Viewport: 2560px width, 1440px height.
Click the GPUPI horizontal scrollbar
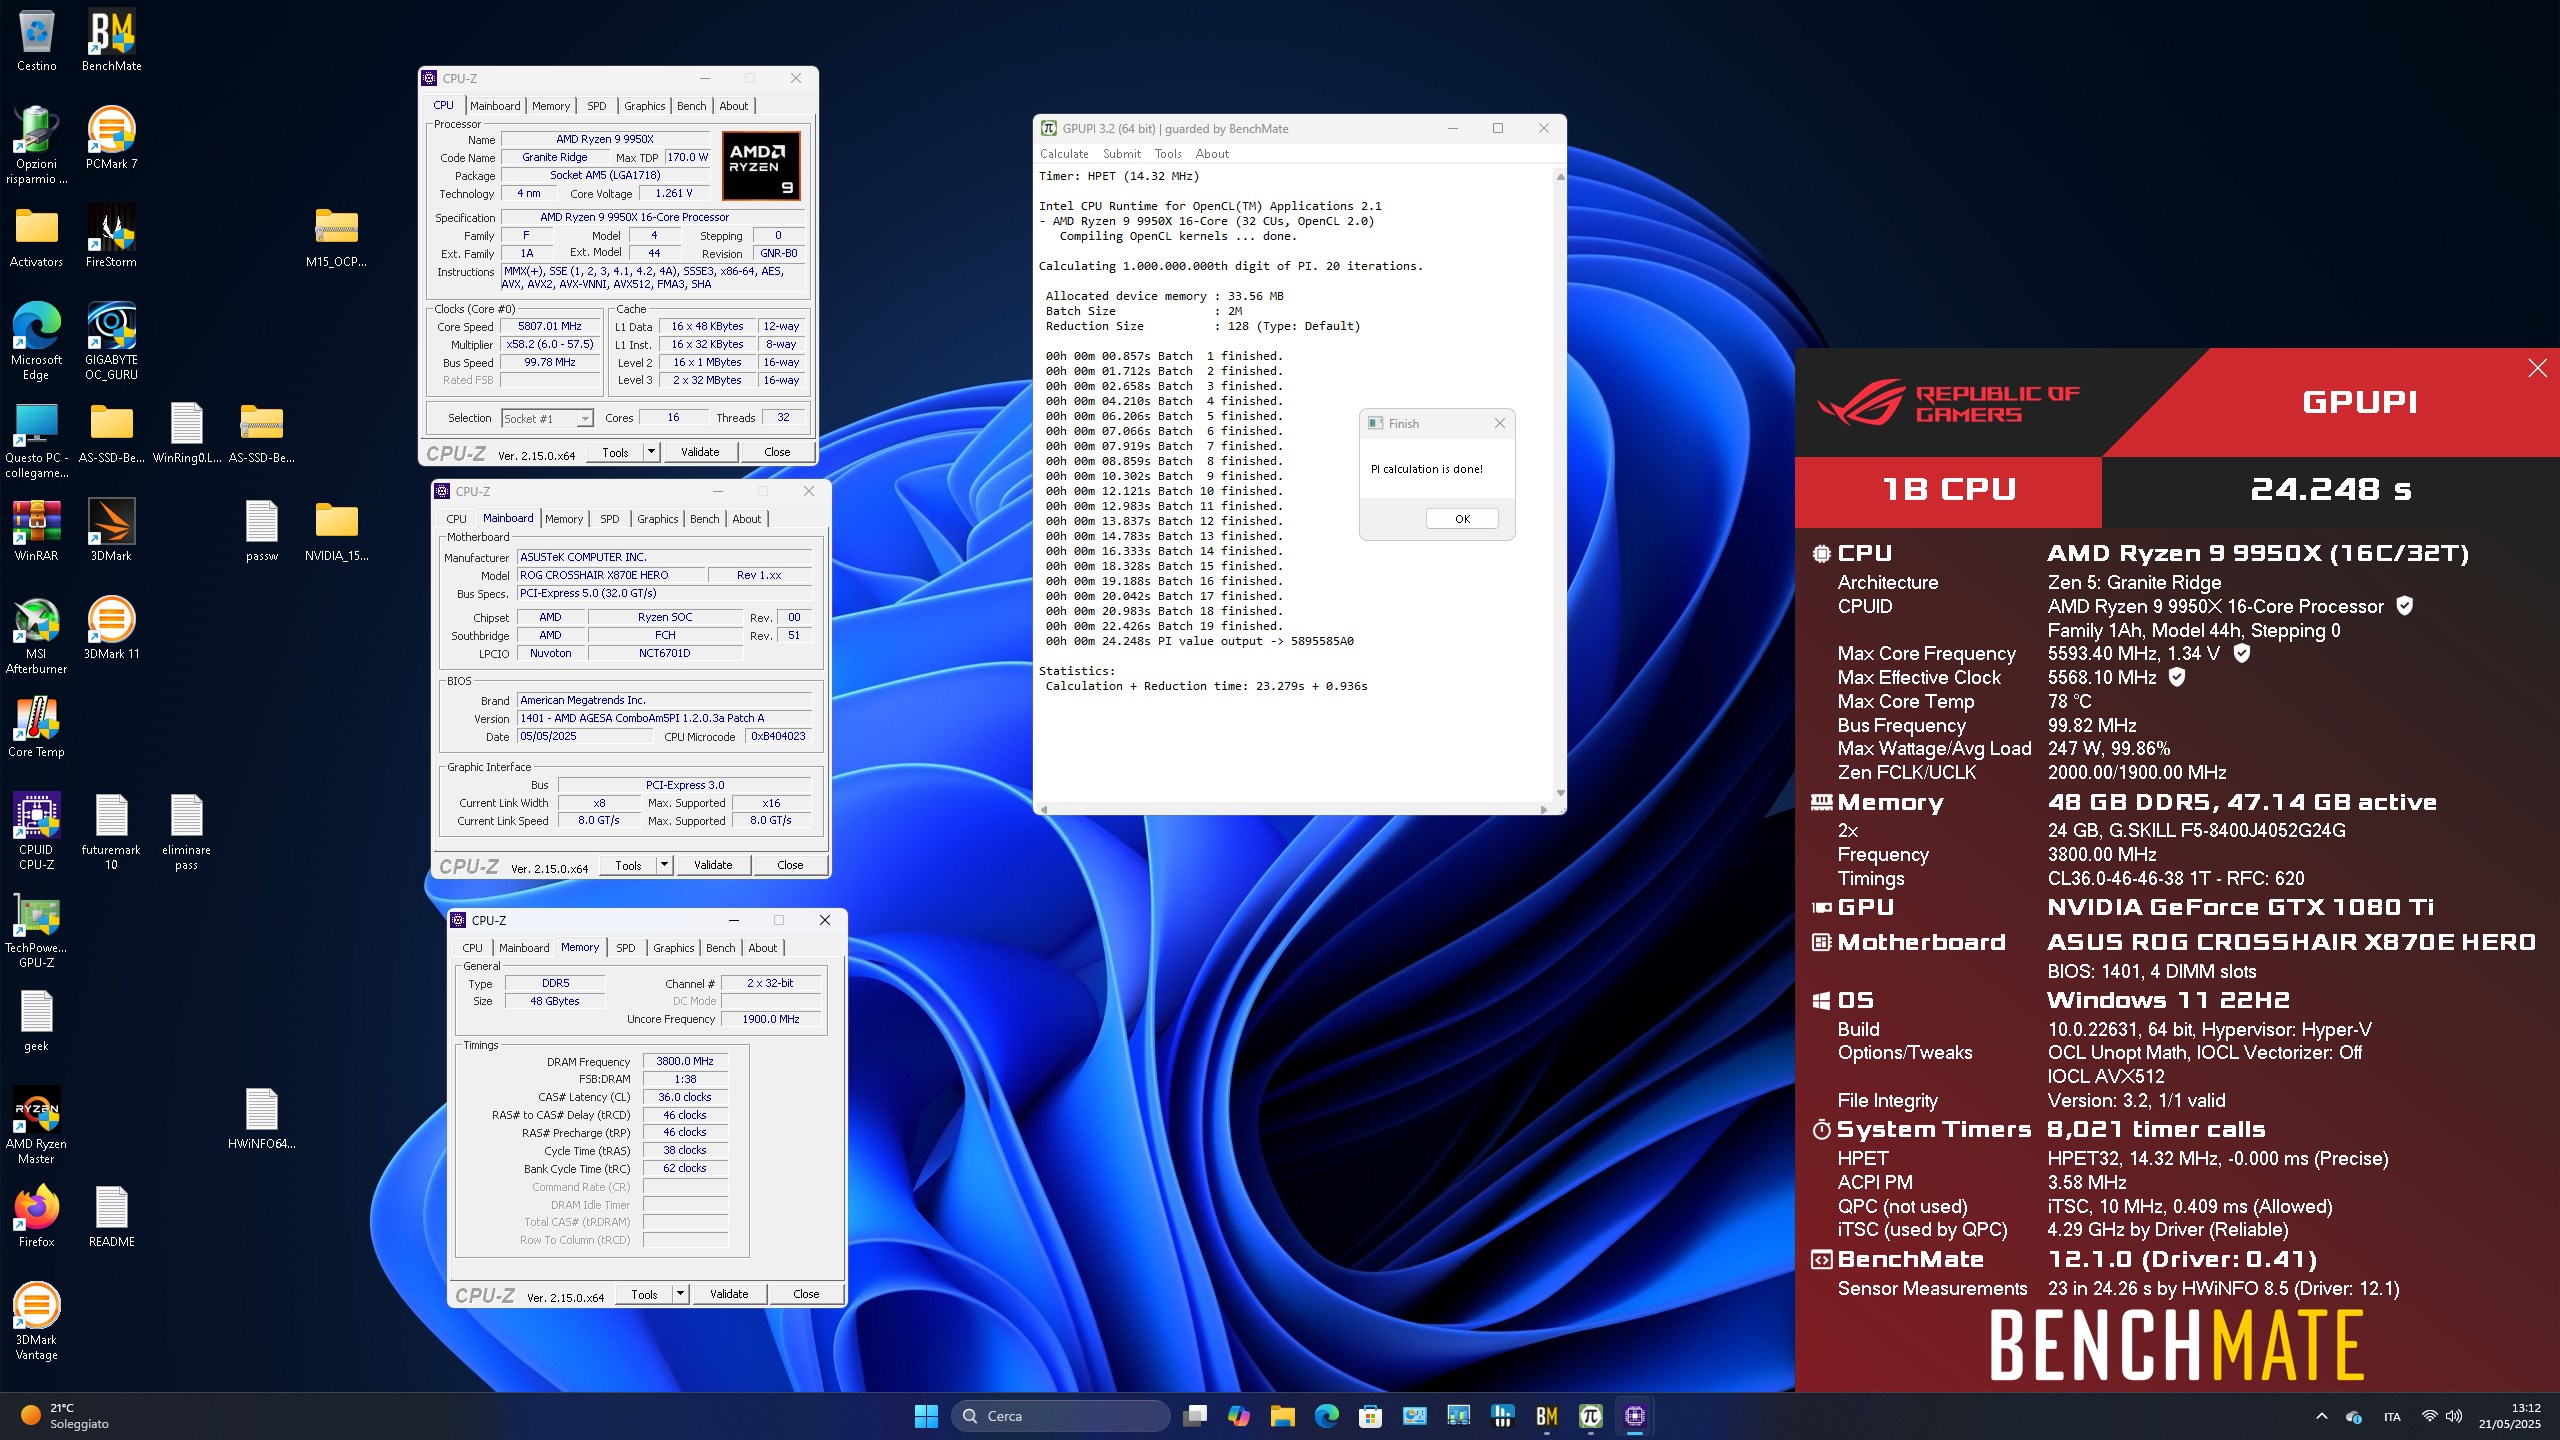1293,809
